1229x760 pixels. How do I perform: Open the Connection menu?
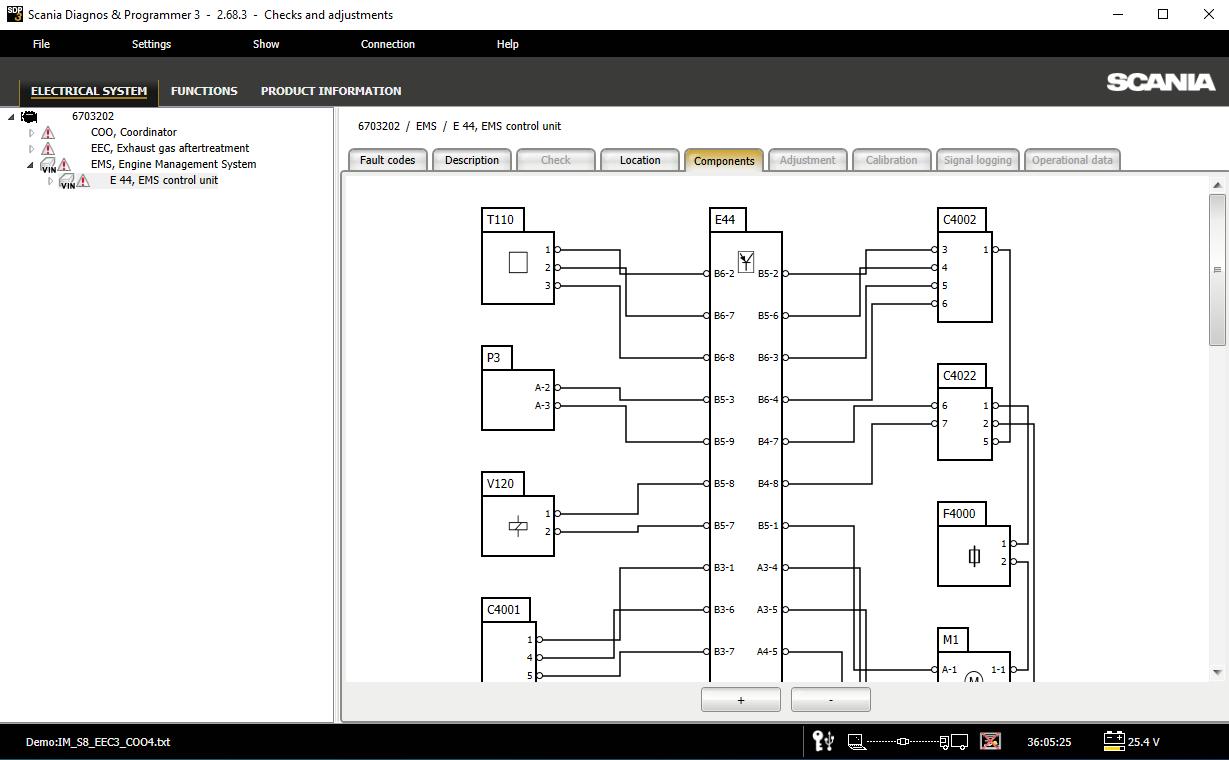[388, 44]
